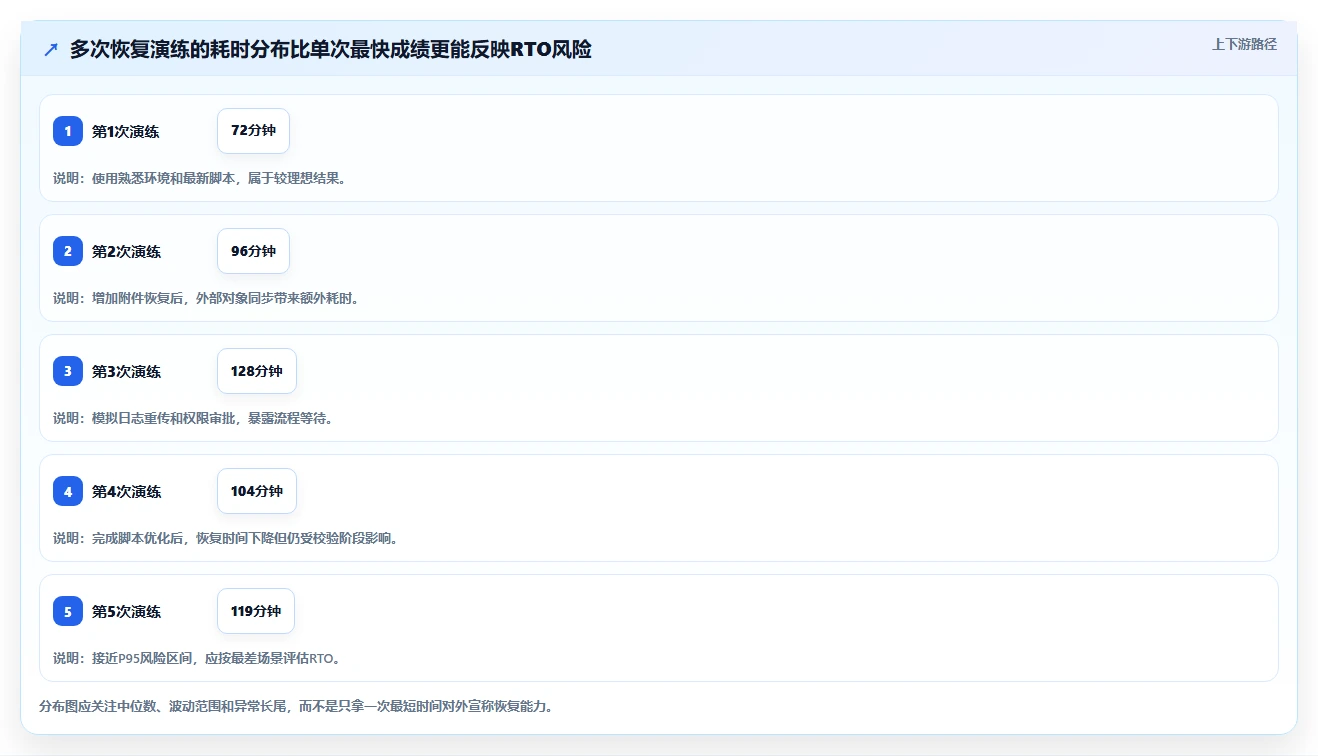1318x756 pixels.
Task: Select the 第1次演练 label
Action: [x=126, y=131]
